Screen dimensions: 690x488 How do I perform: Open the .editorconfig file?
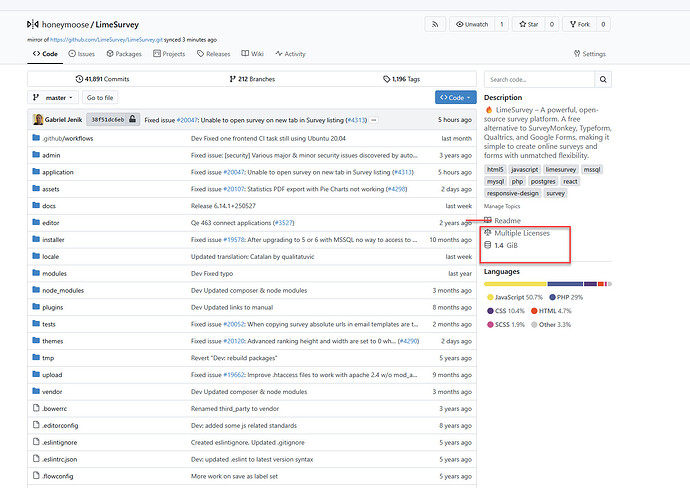point(60,426)
